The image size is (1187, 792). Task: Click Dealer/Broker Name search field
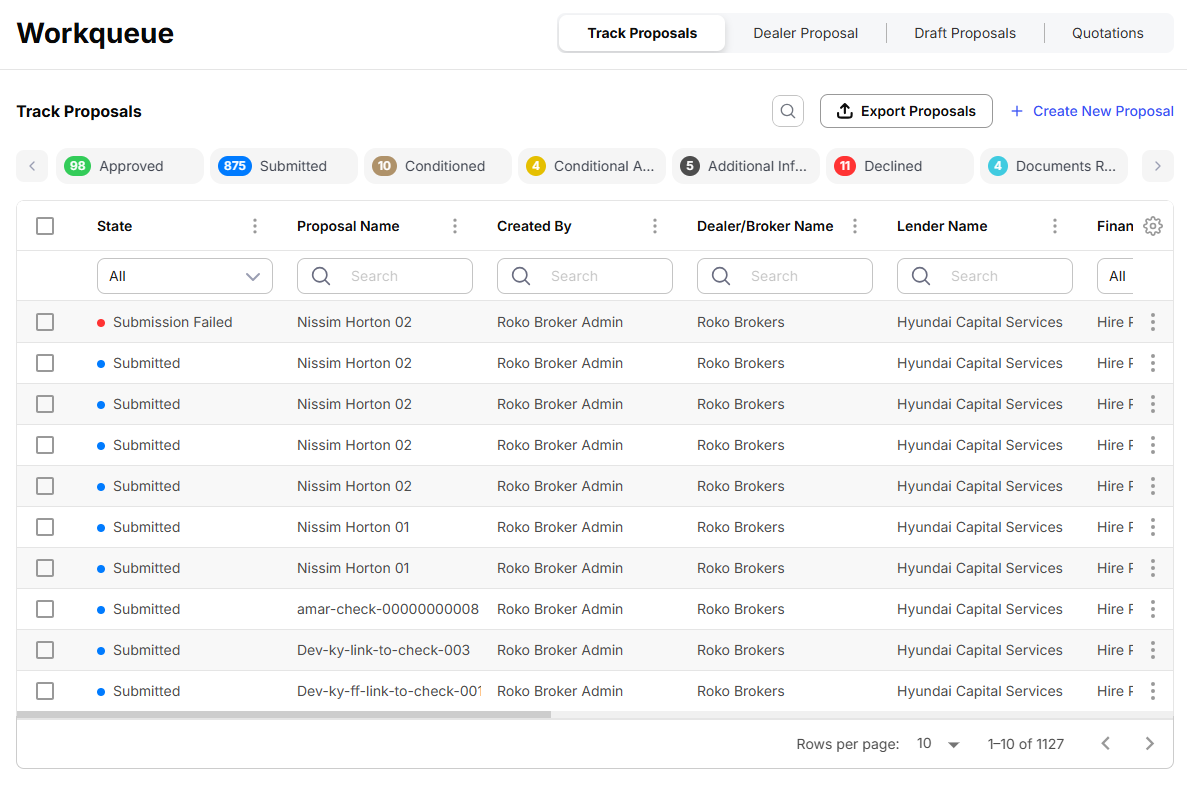tap(784, 276)
